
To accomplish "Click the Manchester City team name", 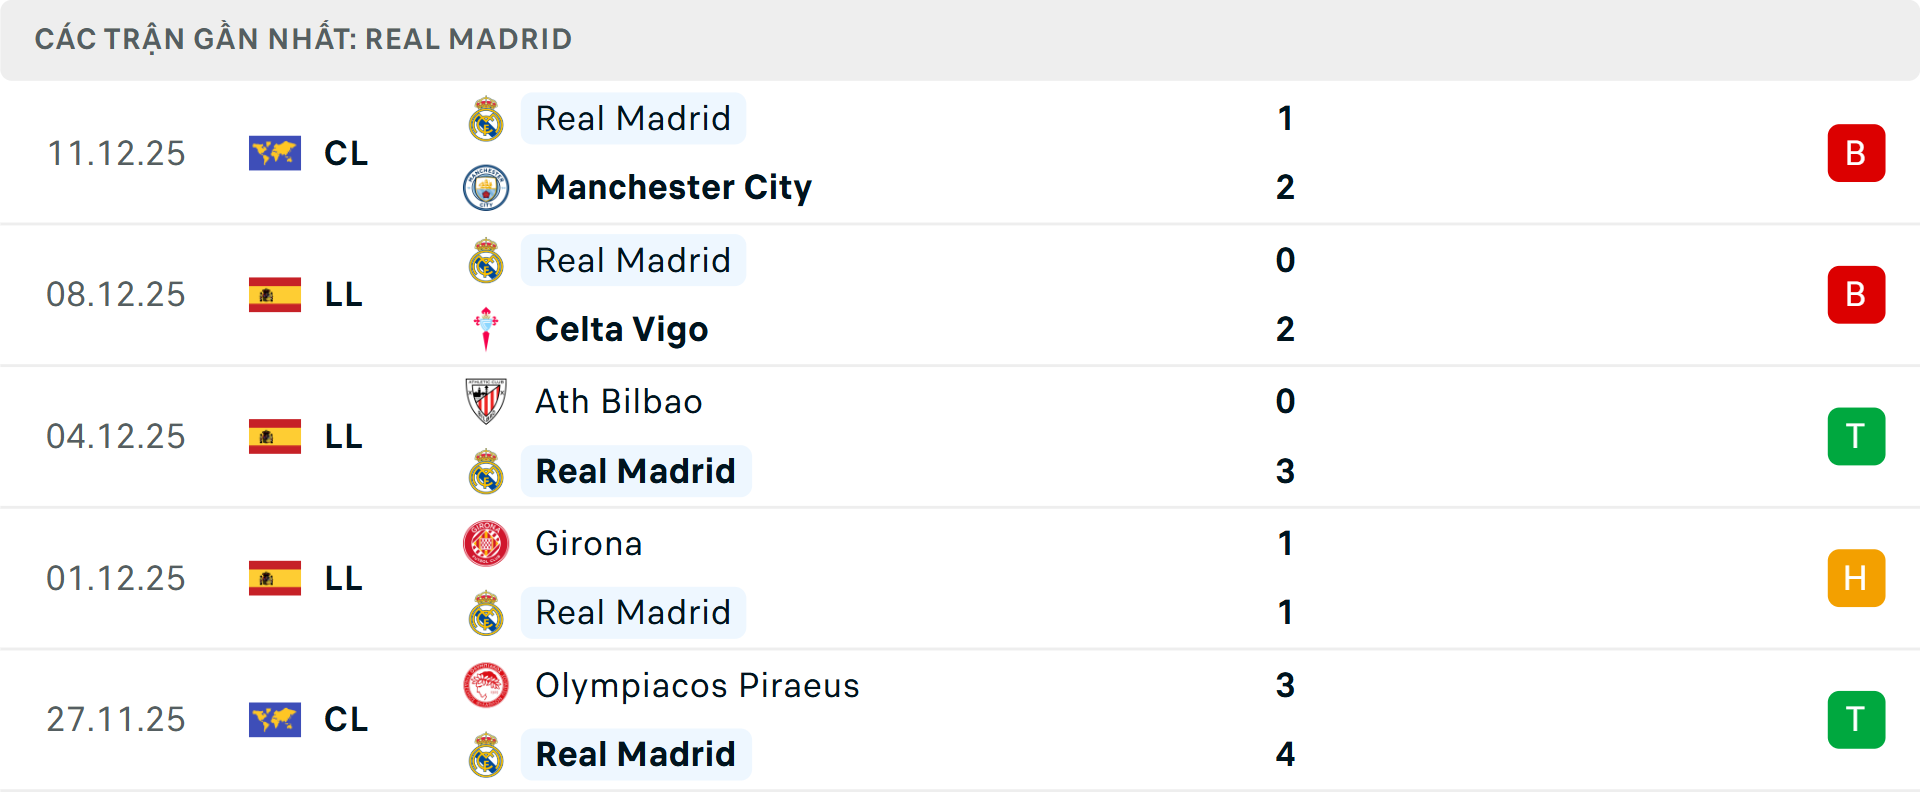I will tap(673, 186).
